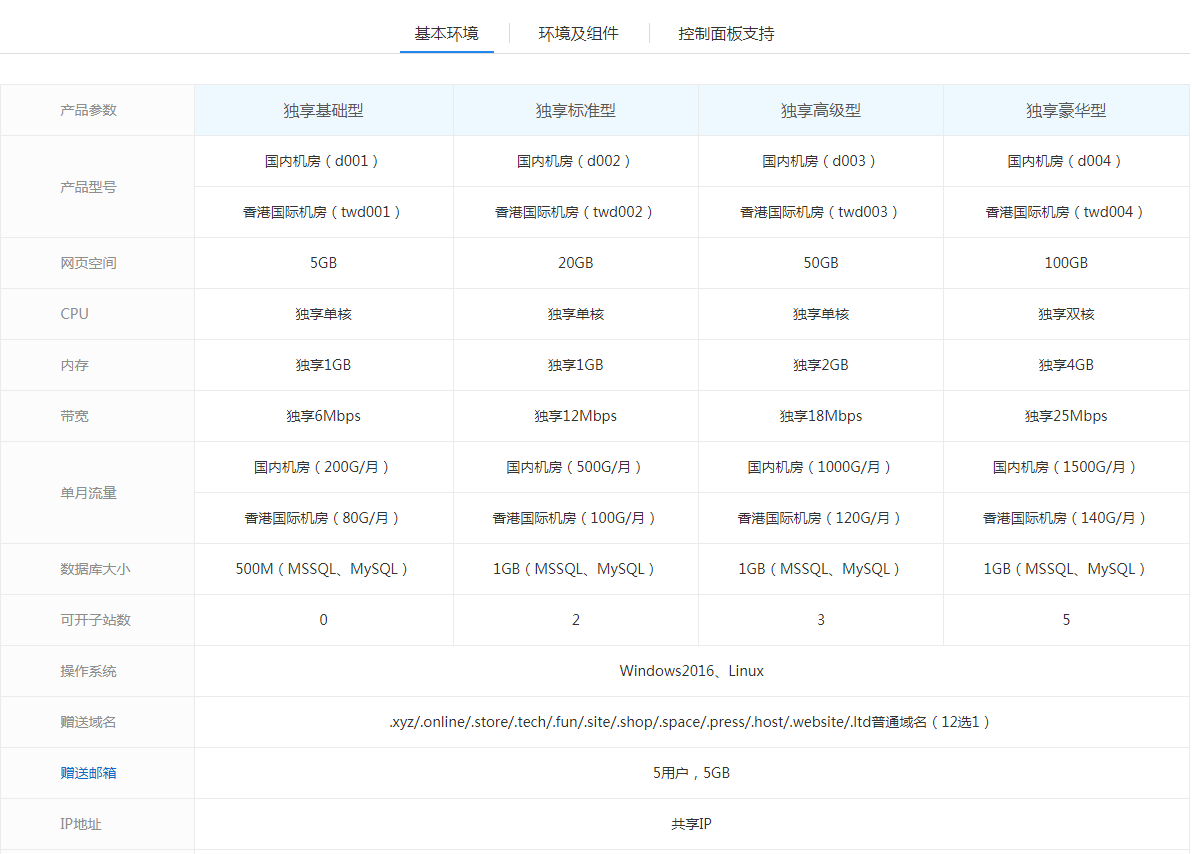The image size is (1192, 854).
Task: Click the 独享12Mbps bandwidth cell
Action: coord(575,416)
